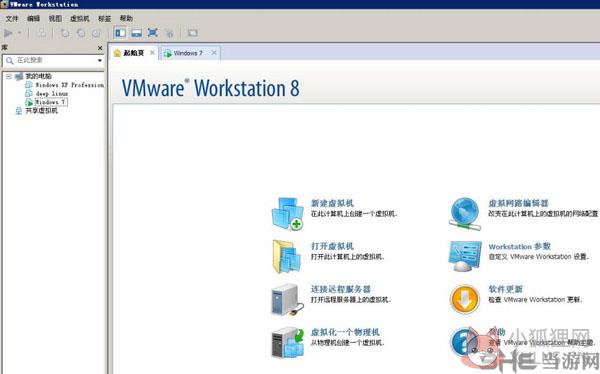Click the text 检查 VMware Workstation 更新

[x=535, y=299]
